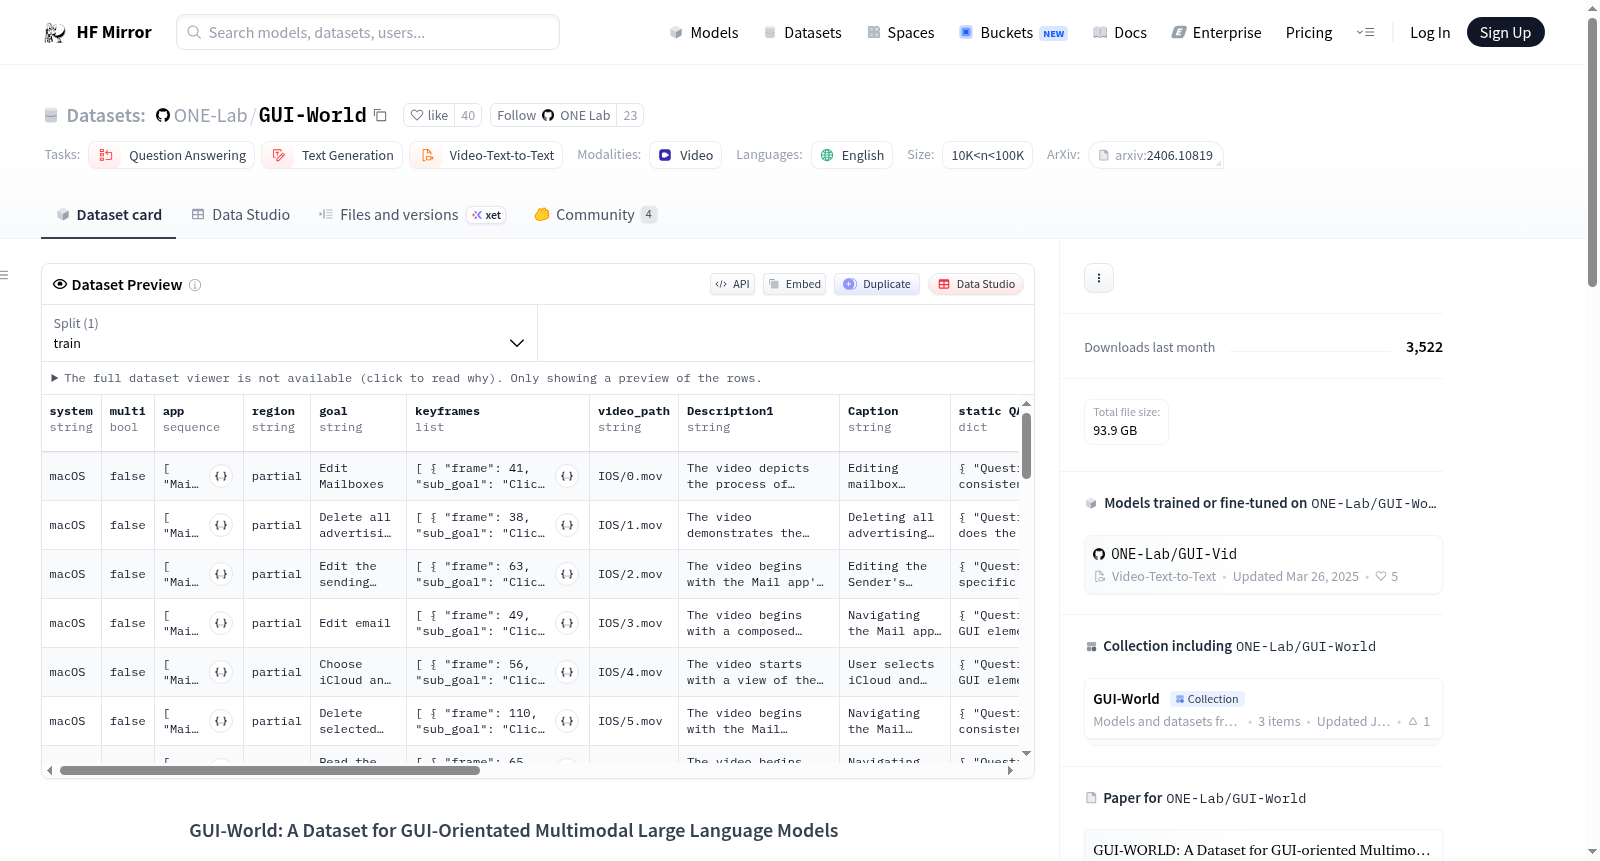Expand app JSON cell in IOS/0.mov row
Viewport: 1600px width, 861px height.
(222, 476)
